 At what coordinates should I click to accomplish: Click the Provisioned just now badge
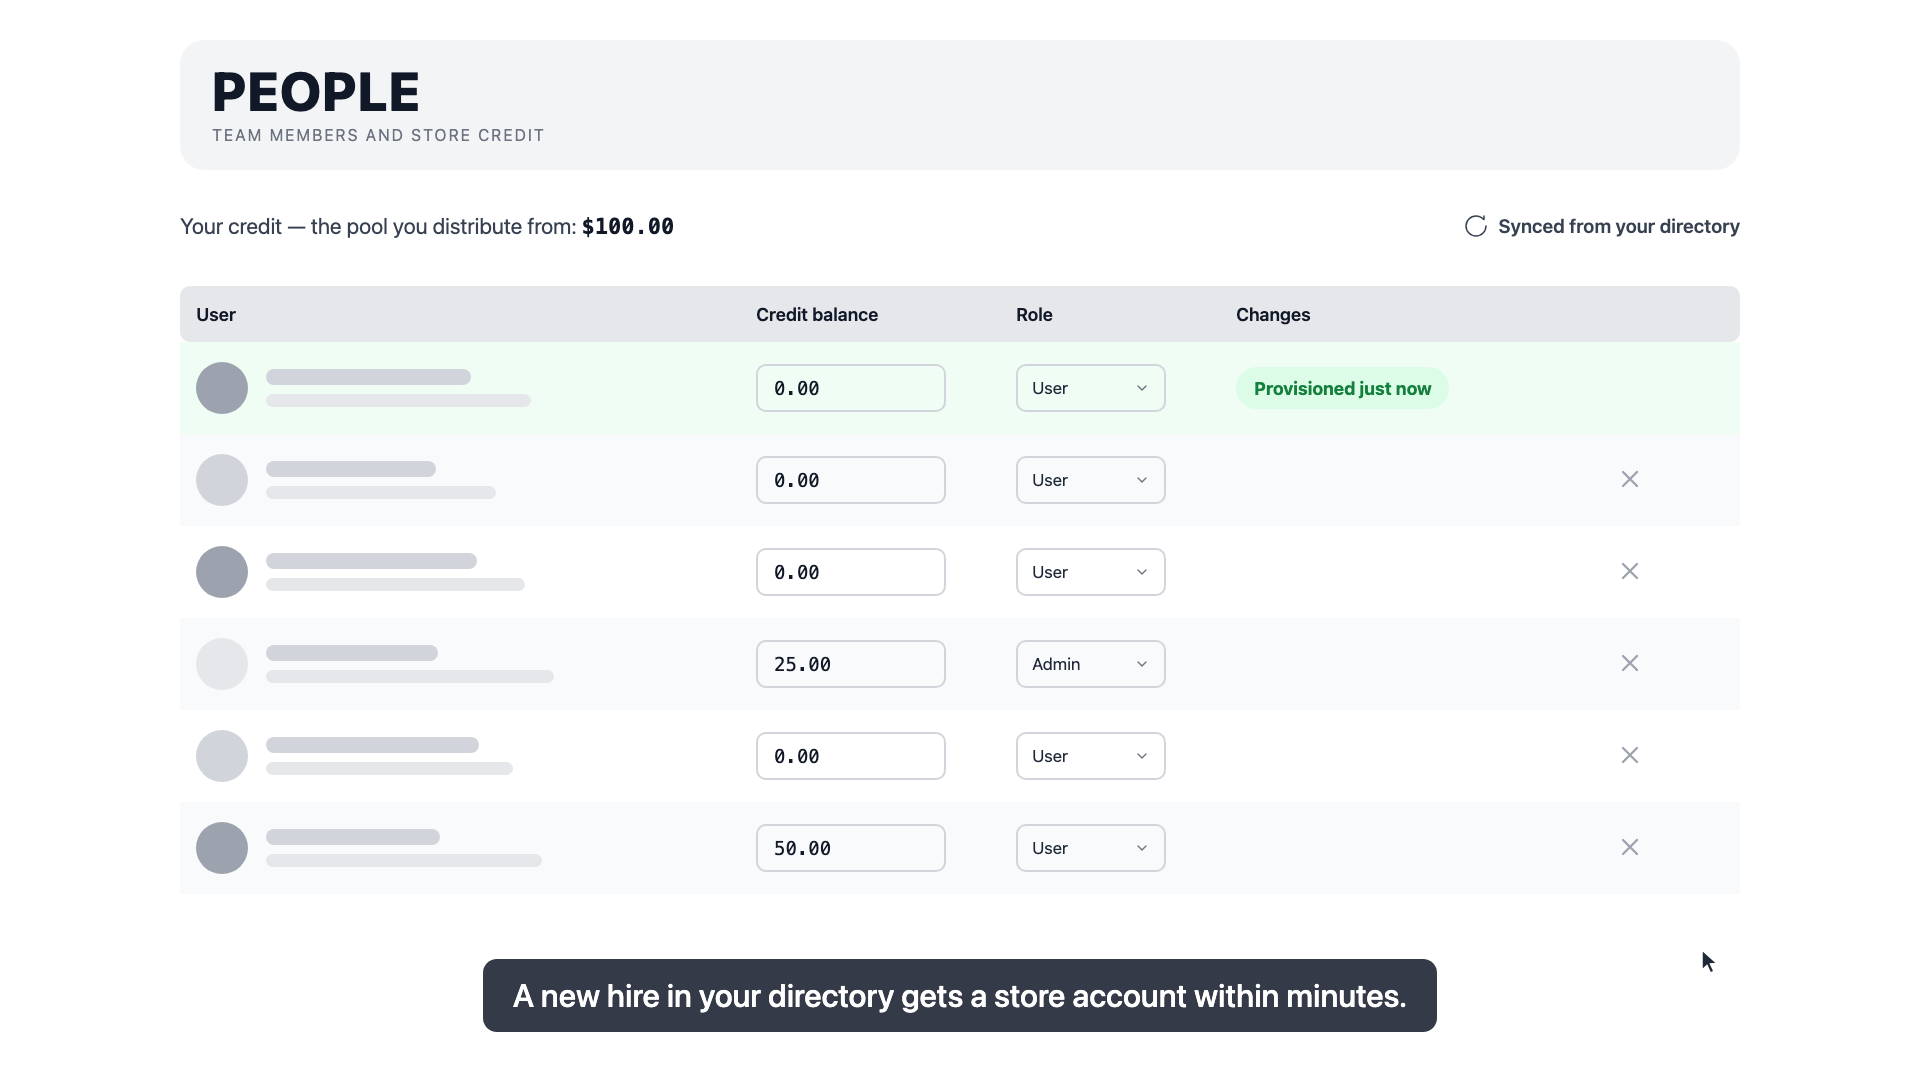[1342, 388]
